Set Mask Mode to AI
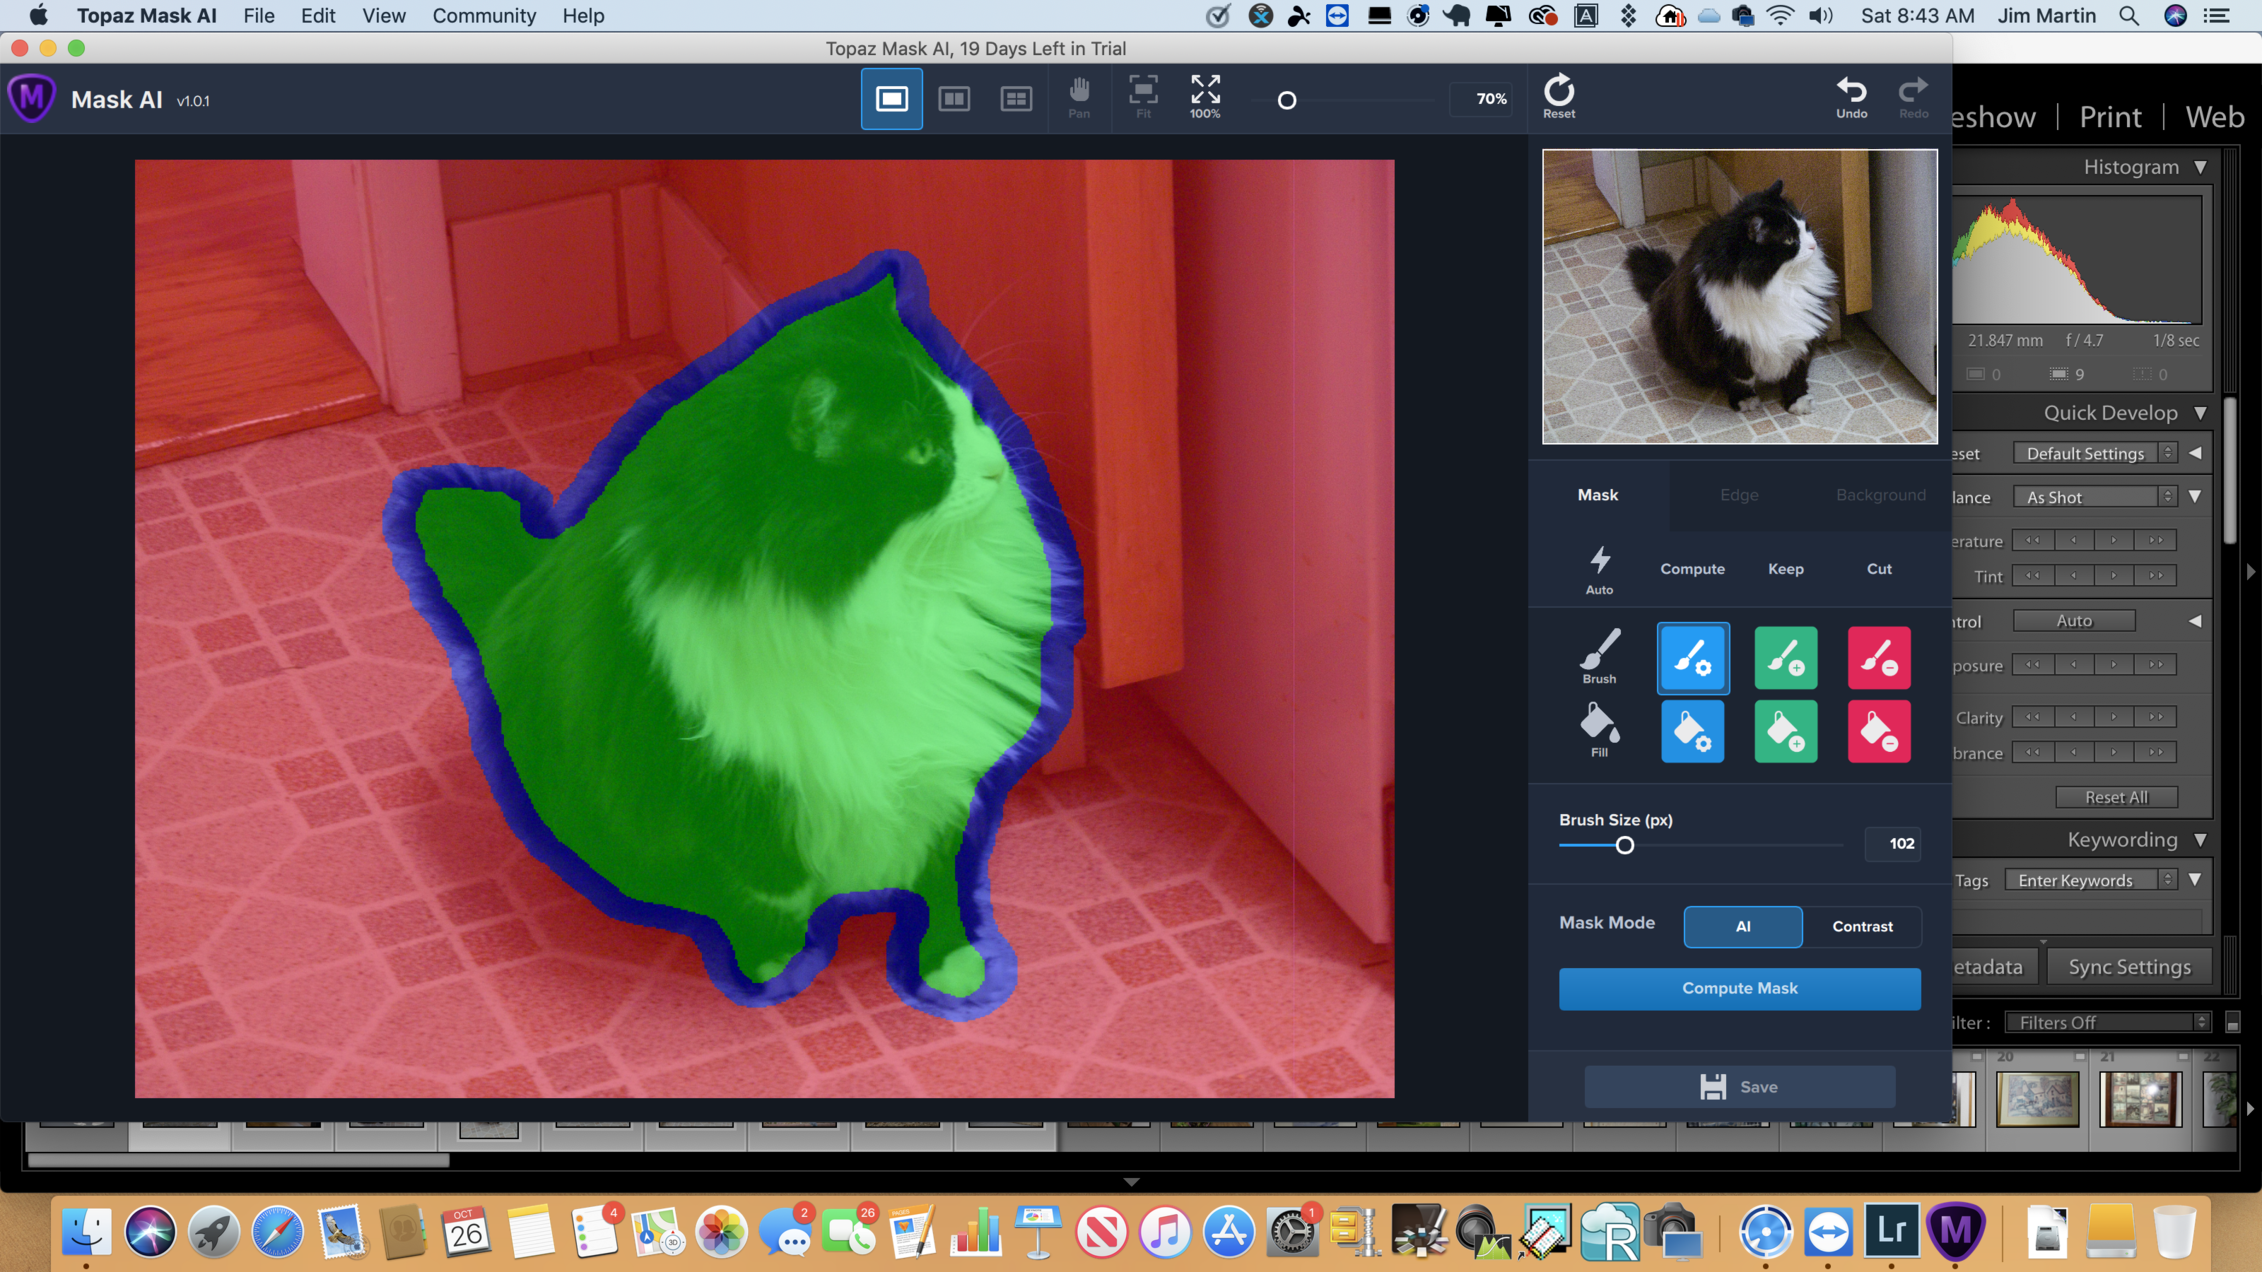The image size is (2262, 1272). (x=1742, y=926)
